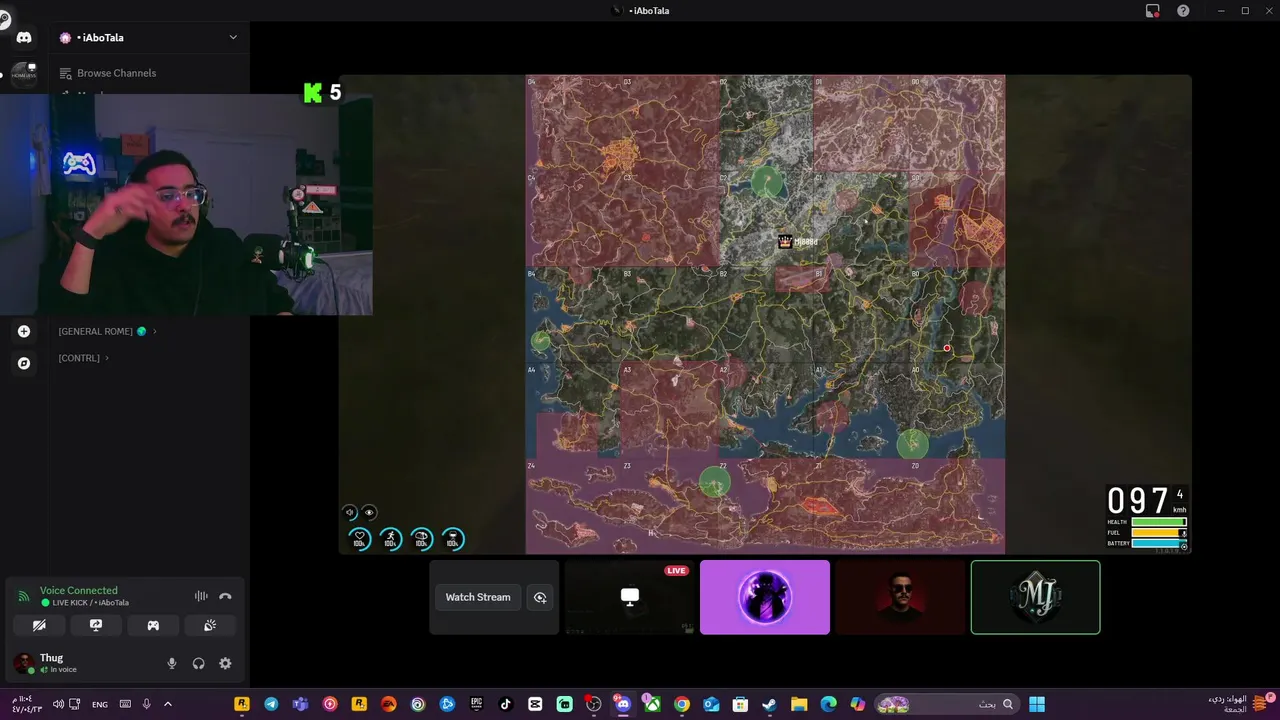This screenshot has width=1280, height=720.
Task: Open connection signal strength icon
Action: [23, 596]
